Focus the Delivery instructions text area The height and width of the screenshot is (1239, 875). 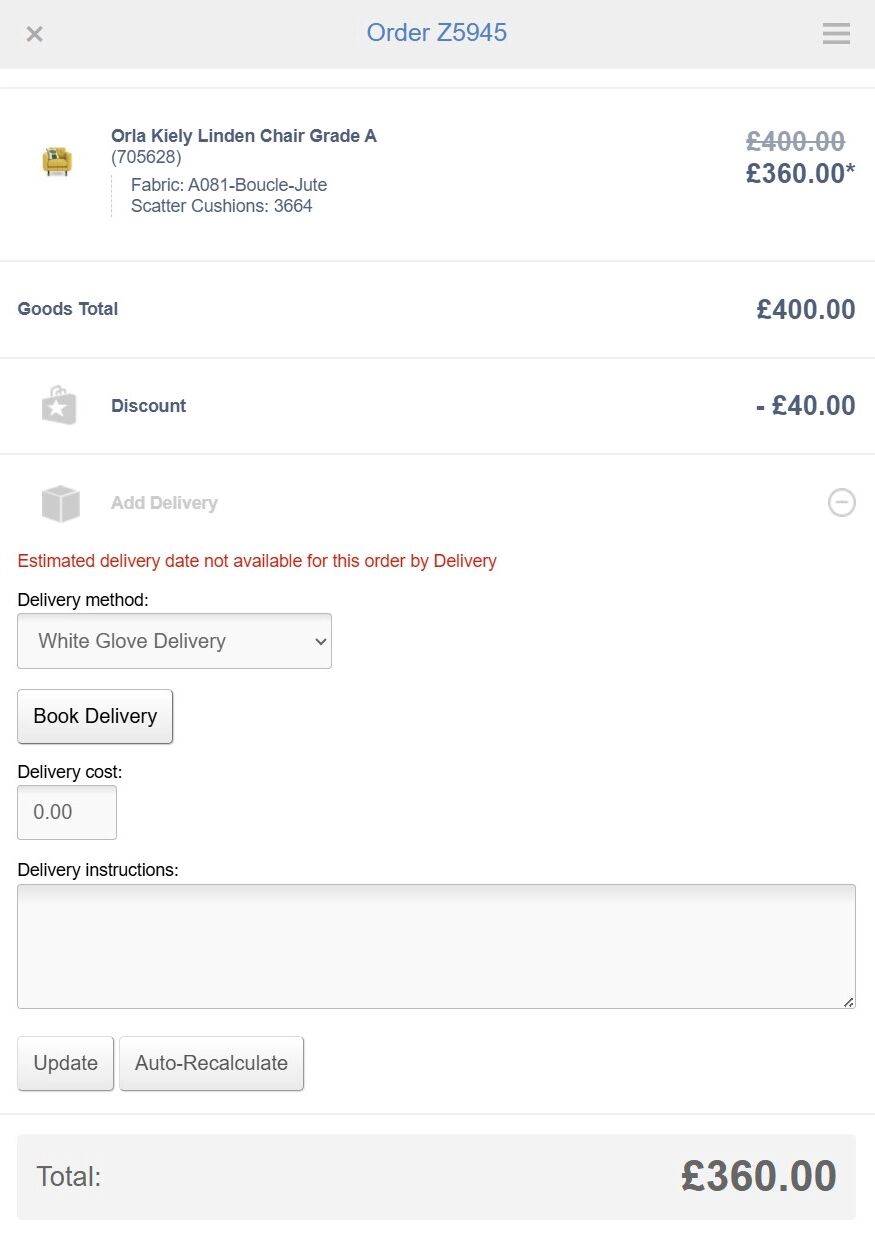(436, 946)
